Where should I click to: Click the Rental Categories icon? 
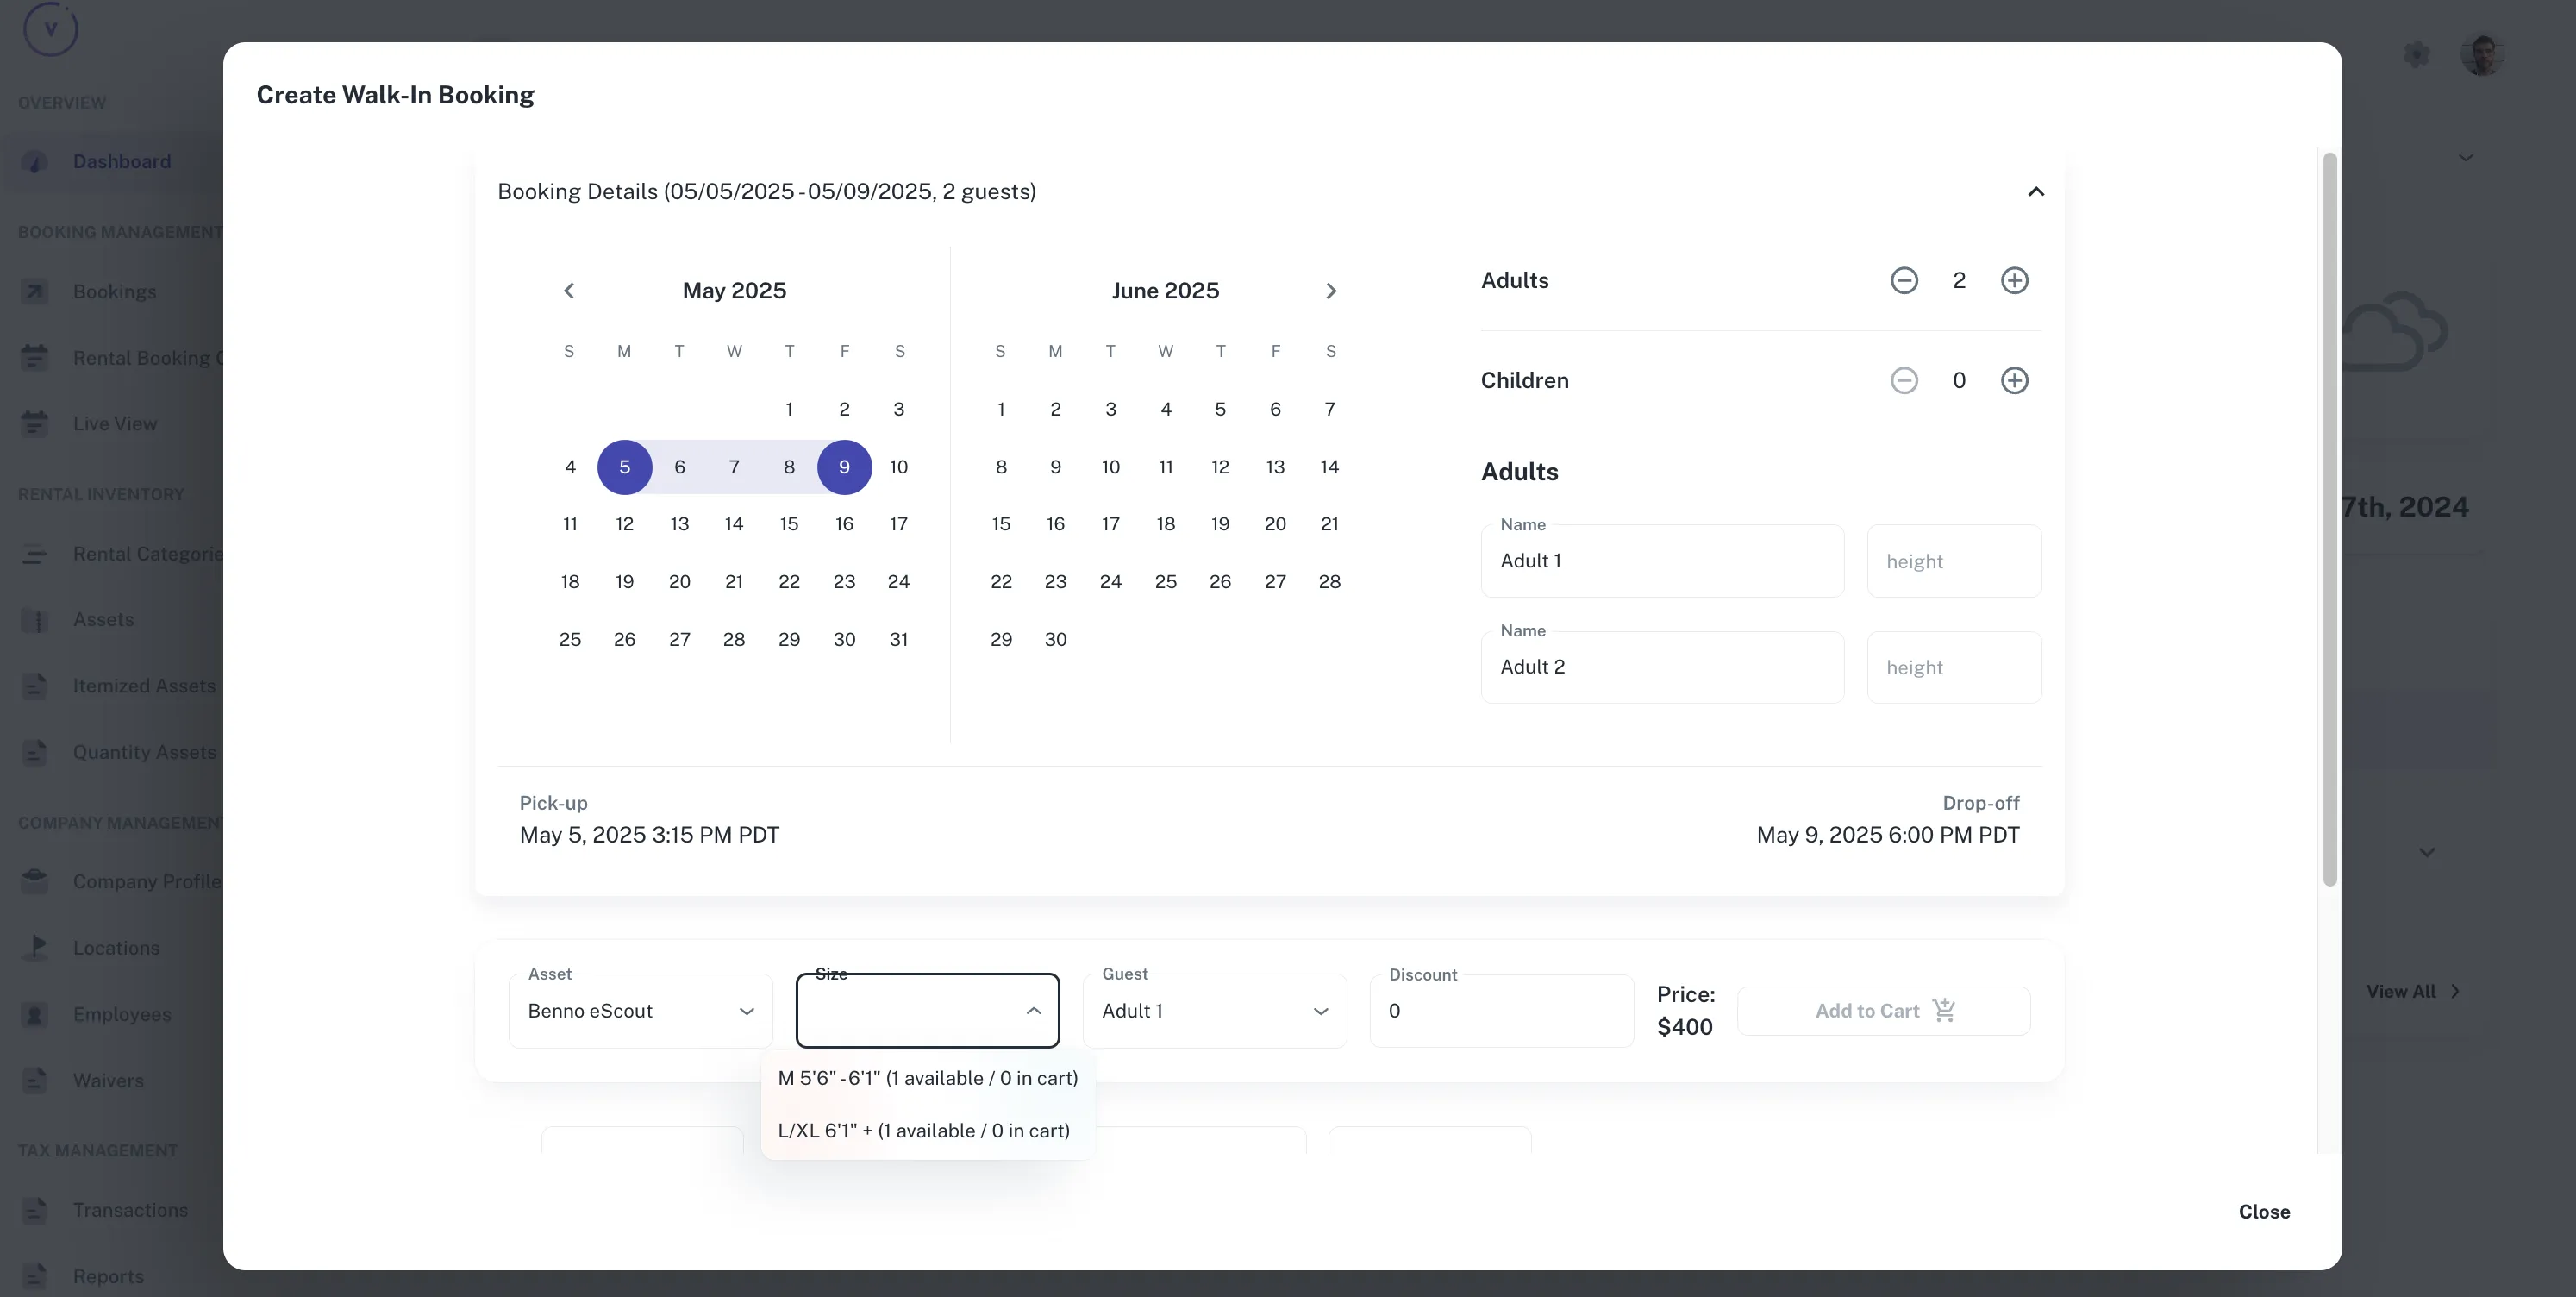click(x=36, y=554)
